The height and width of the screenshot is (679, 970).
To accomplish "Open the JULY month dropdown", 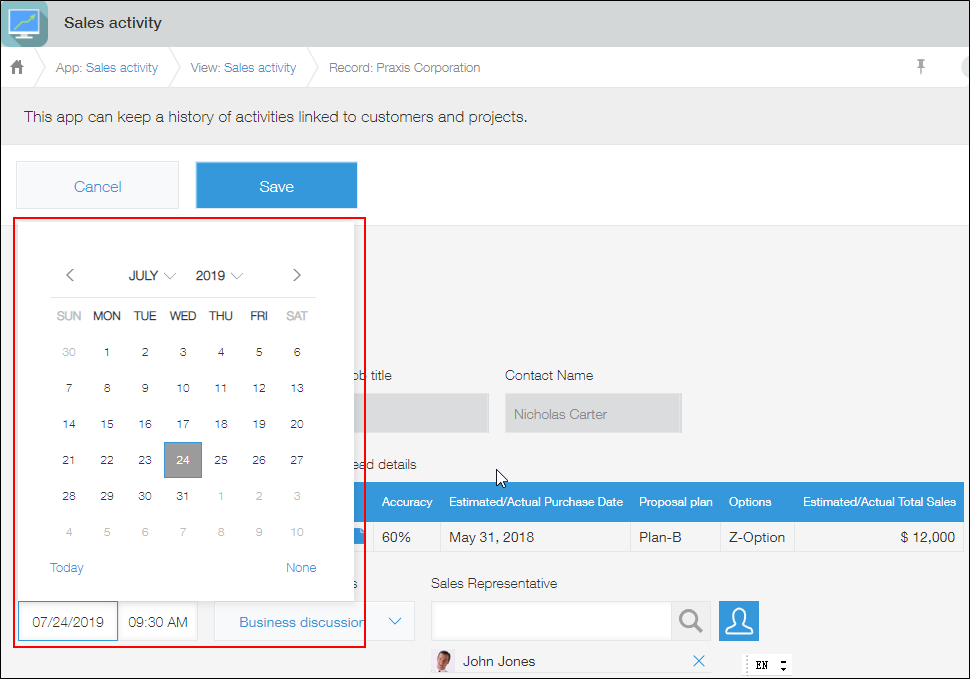I will pos(152,275).
